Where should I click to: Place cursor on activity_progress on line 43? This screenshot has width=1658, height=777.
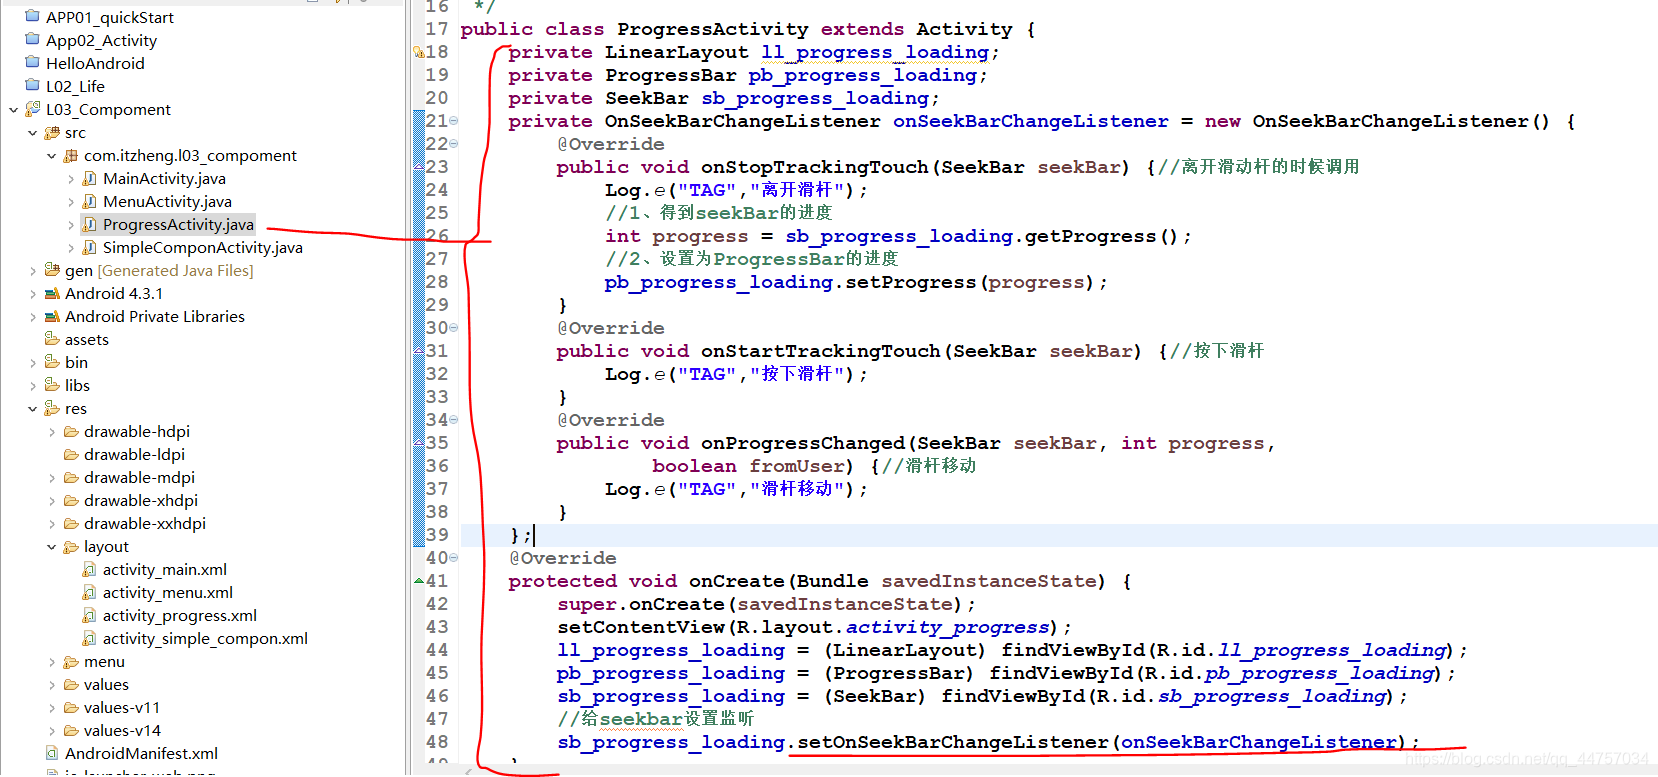tap(947, 627)
